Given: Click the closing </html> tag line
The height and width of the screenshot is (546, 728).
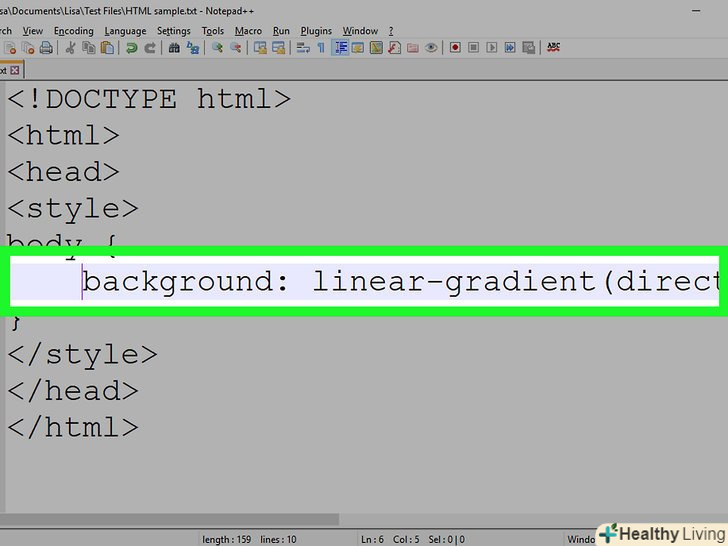Looking at the screenshot, I should pos(73,427).
